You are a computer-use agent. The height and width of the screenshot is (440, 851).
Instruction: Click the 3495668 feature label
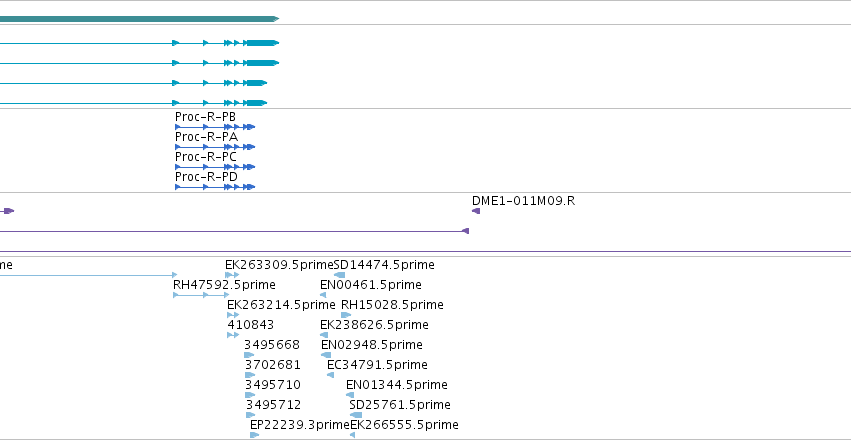coord(272,345)
